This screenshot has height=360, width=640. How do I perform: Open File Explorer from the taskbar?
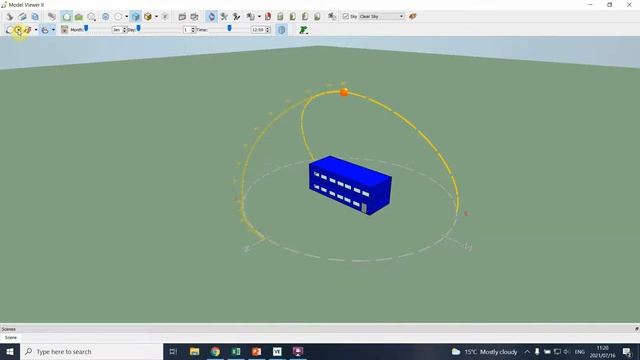point(194,351)
